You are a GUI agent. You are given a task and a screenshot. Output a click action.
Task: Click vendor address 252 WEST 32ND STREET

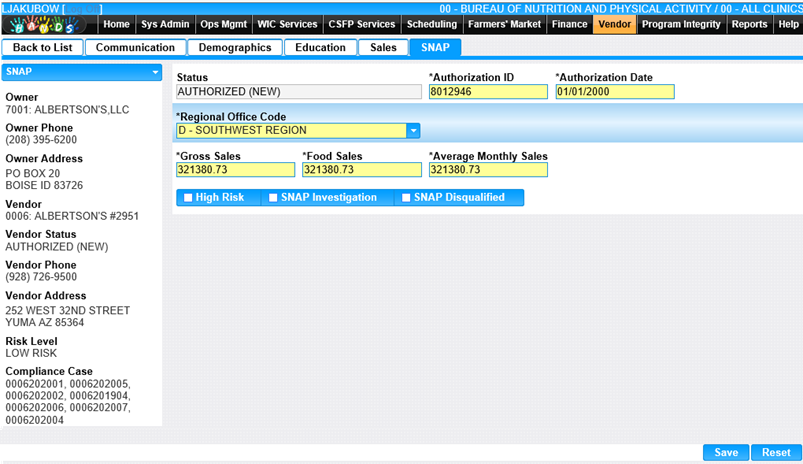pyautogui.click(x=68, y=310)
